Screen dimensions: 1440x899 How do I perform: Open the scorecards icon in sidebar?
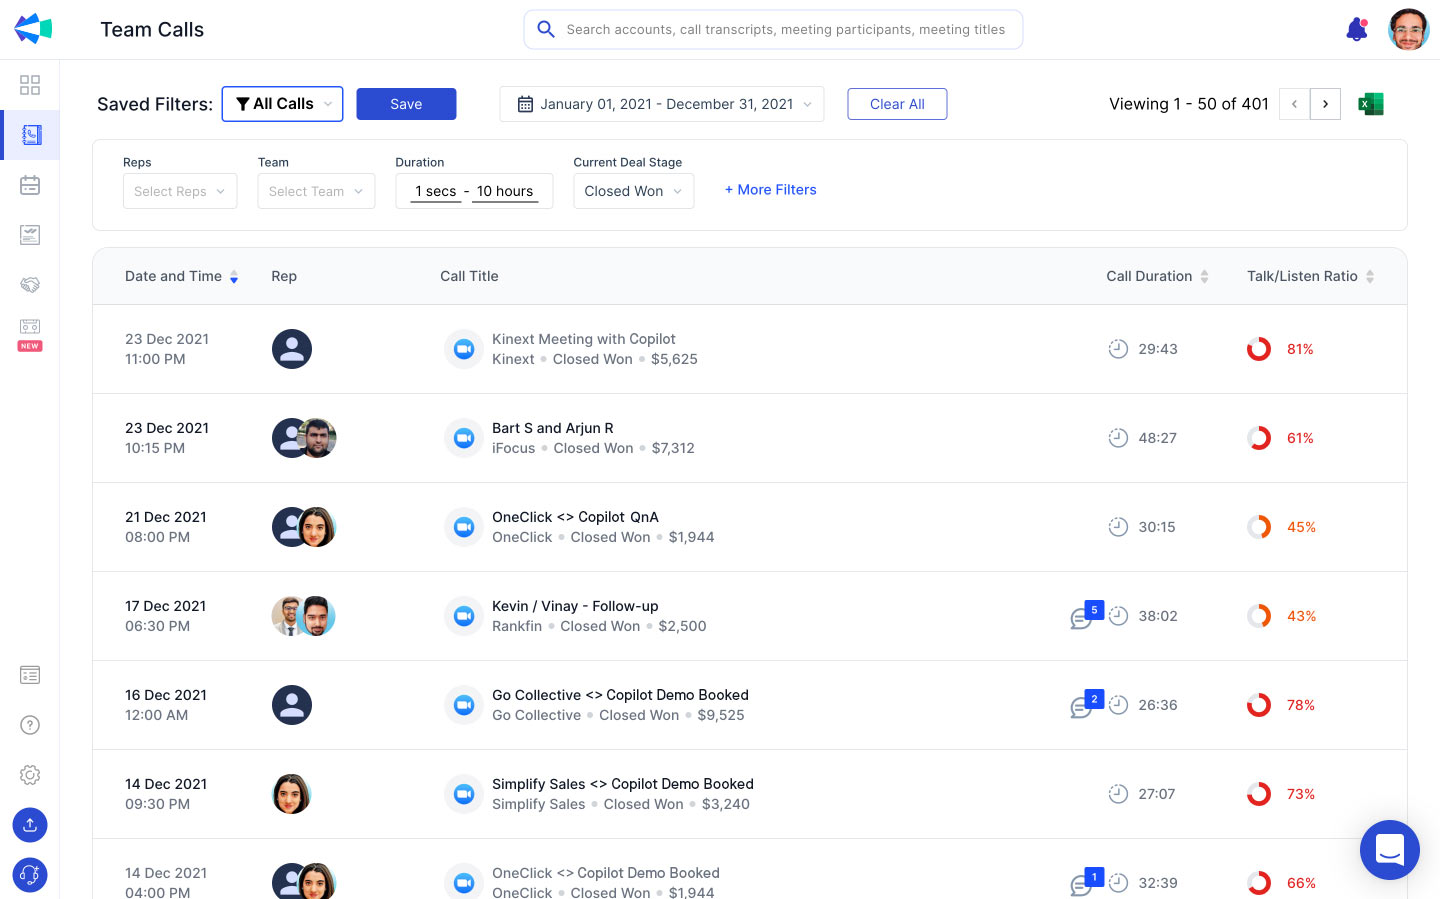(x=30, y=235)
